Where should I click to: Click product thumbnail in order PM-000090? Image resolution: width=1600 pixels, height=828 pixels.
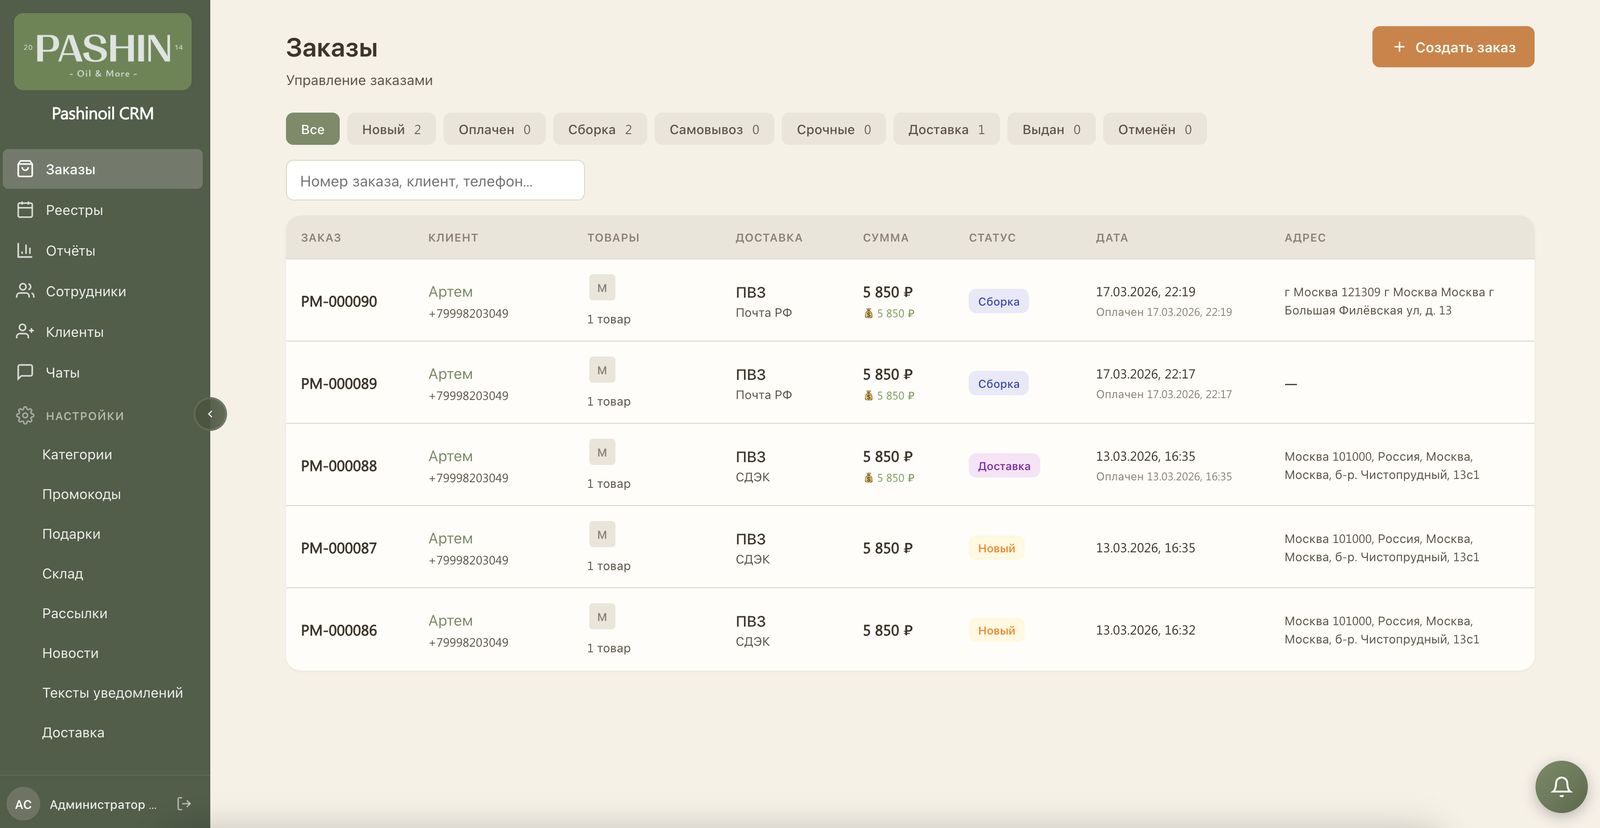(602, 288)
